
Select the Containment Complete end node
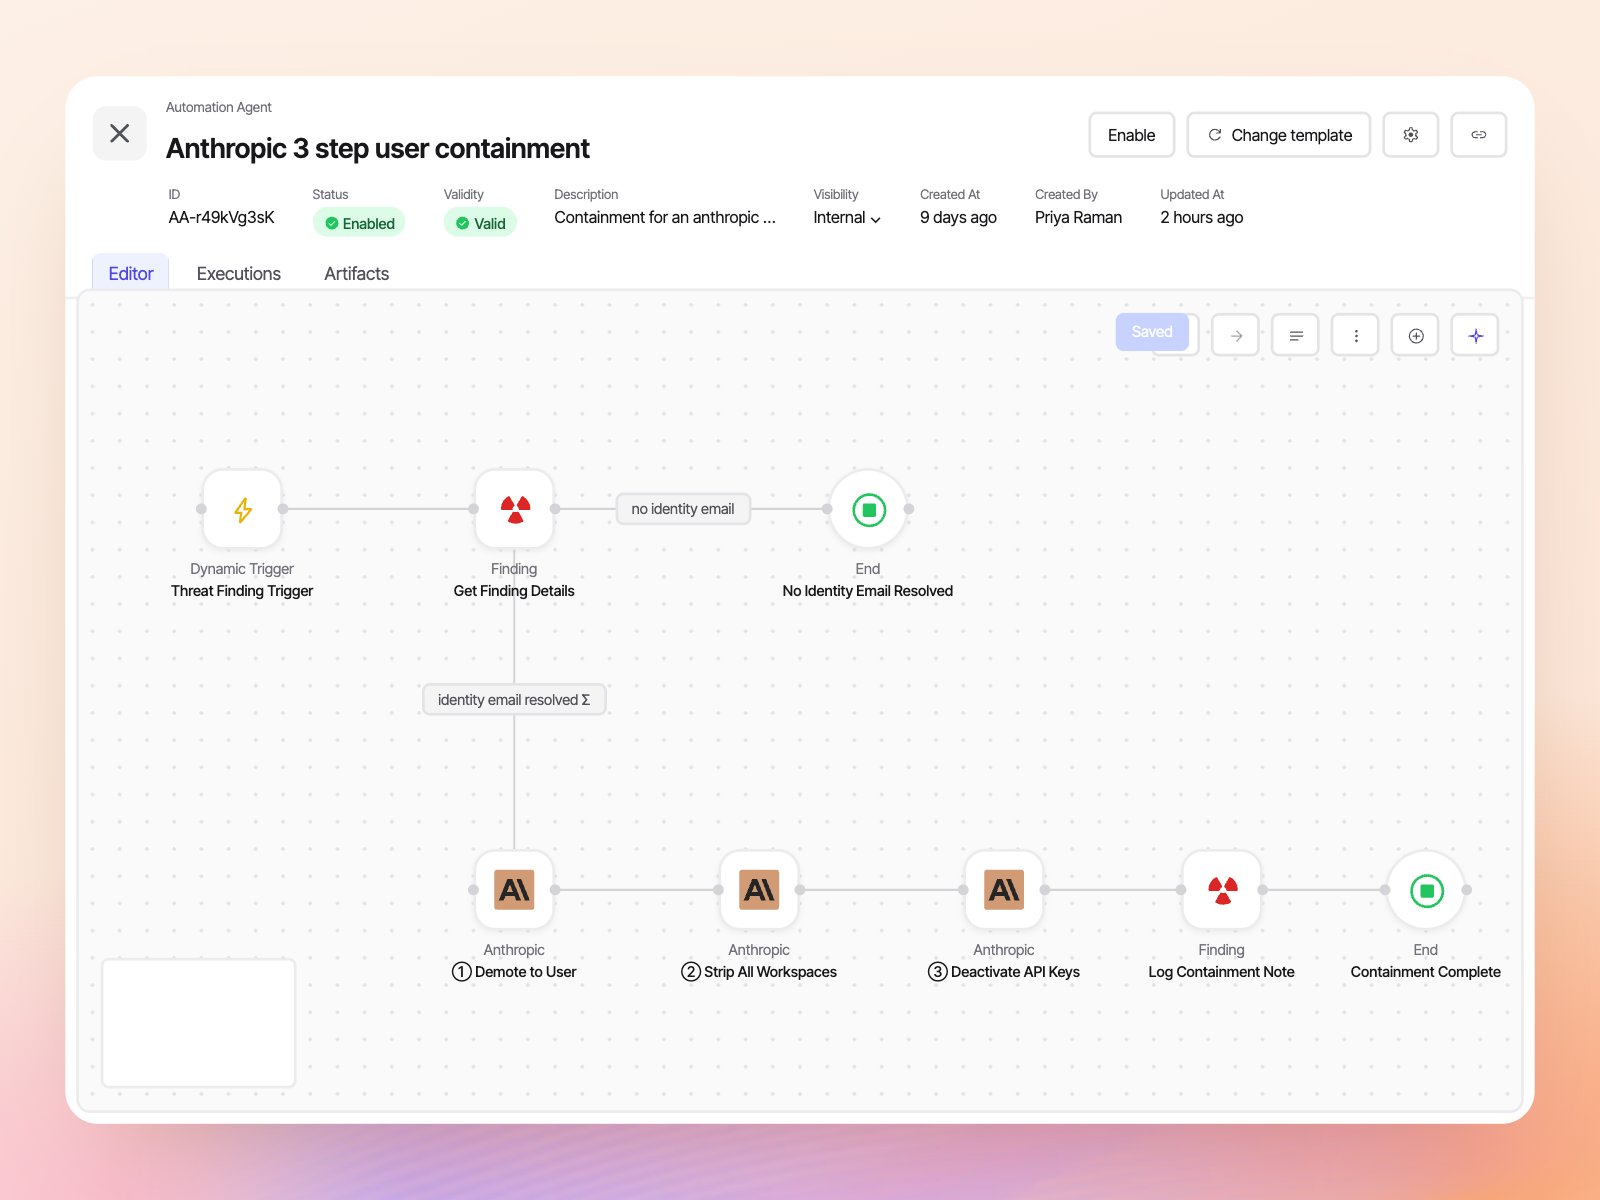tap(1426, 890)
